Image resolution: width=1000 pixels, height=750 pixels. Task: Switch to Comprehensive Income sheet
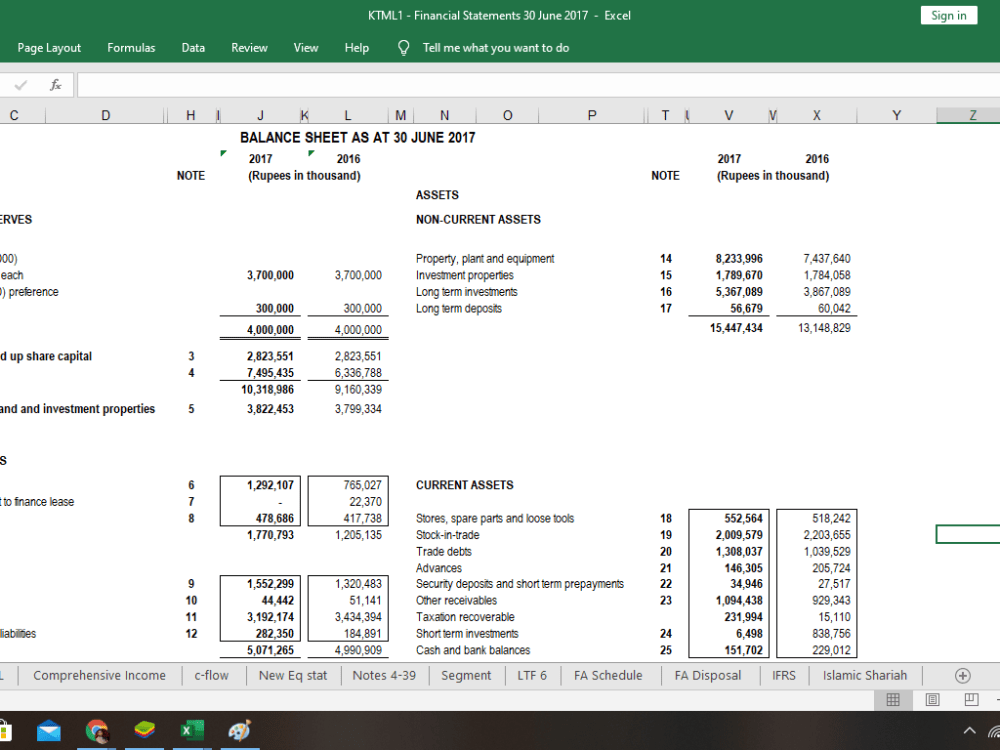[x=99, y=675]
